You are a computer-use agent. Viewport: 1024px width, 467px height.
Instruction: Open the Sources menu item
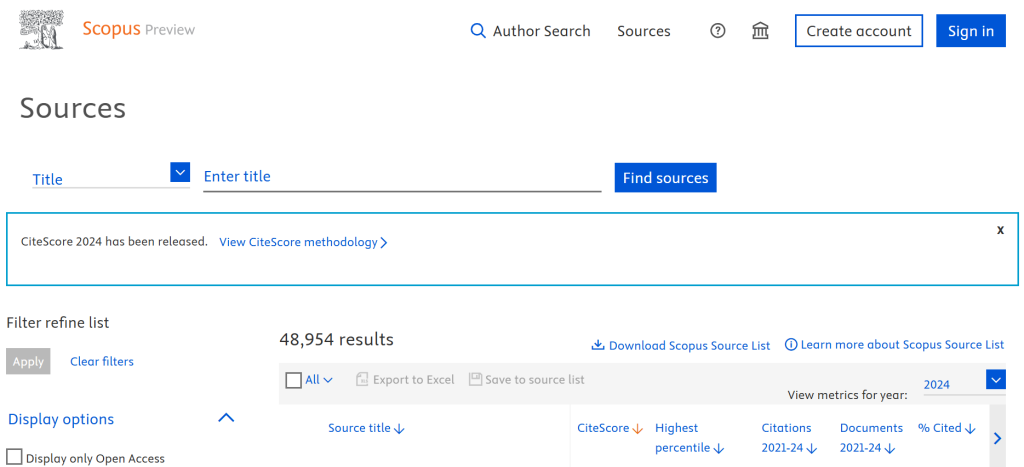coord(643,31)
